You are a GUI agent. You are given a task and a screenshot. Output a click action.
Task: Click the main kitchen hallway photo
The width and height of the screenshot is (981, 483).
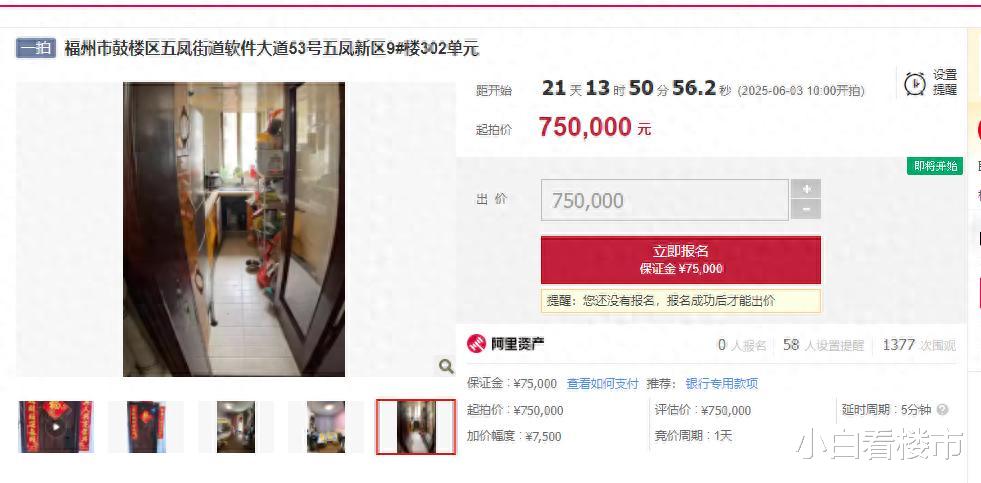pos(234,229)
